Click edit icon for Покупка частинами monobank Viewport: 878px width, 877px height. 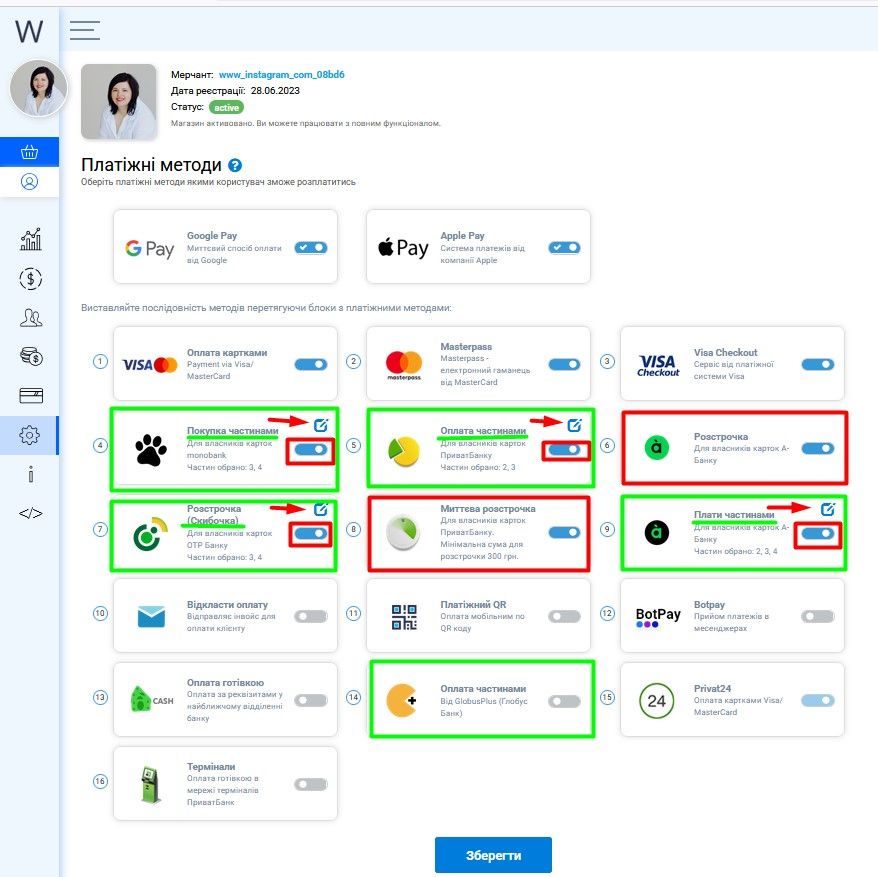[320, 425]
